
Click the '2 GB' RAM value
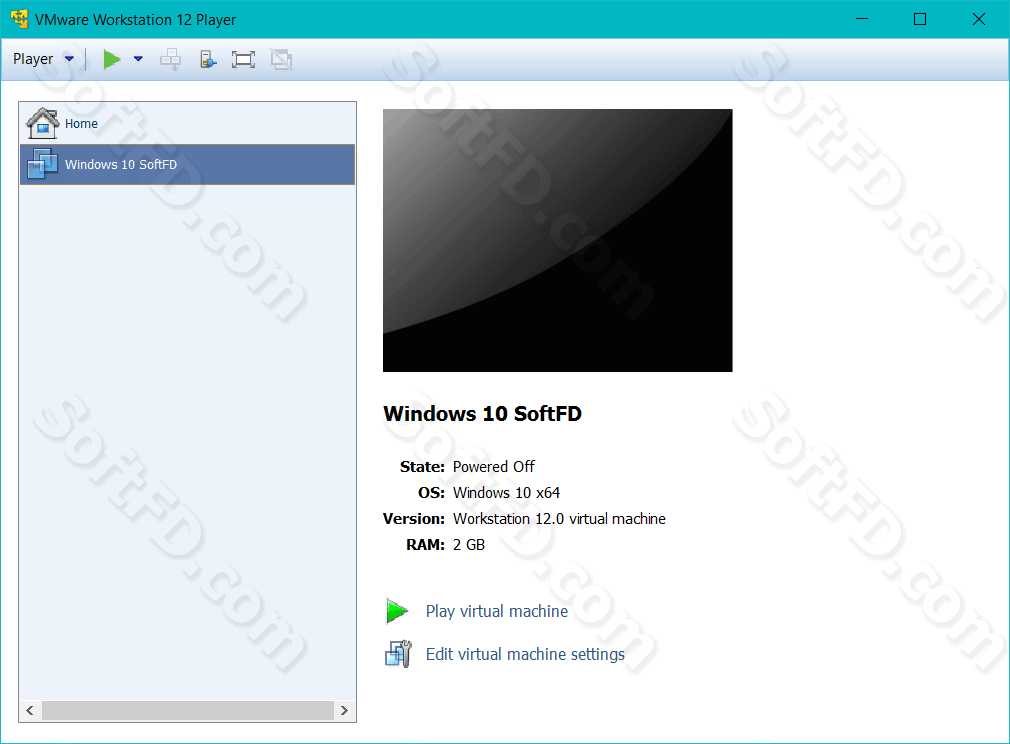coord(469,545)
